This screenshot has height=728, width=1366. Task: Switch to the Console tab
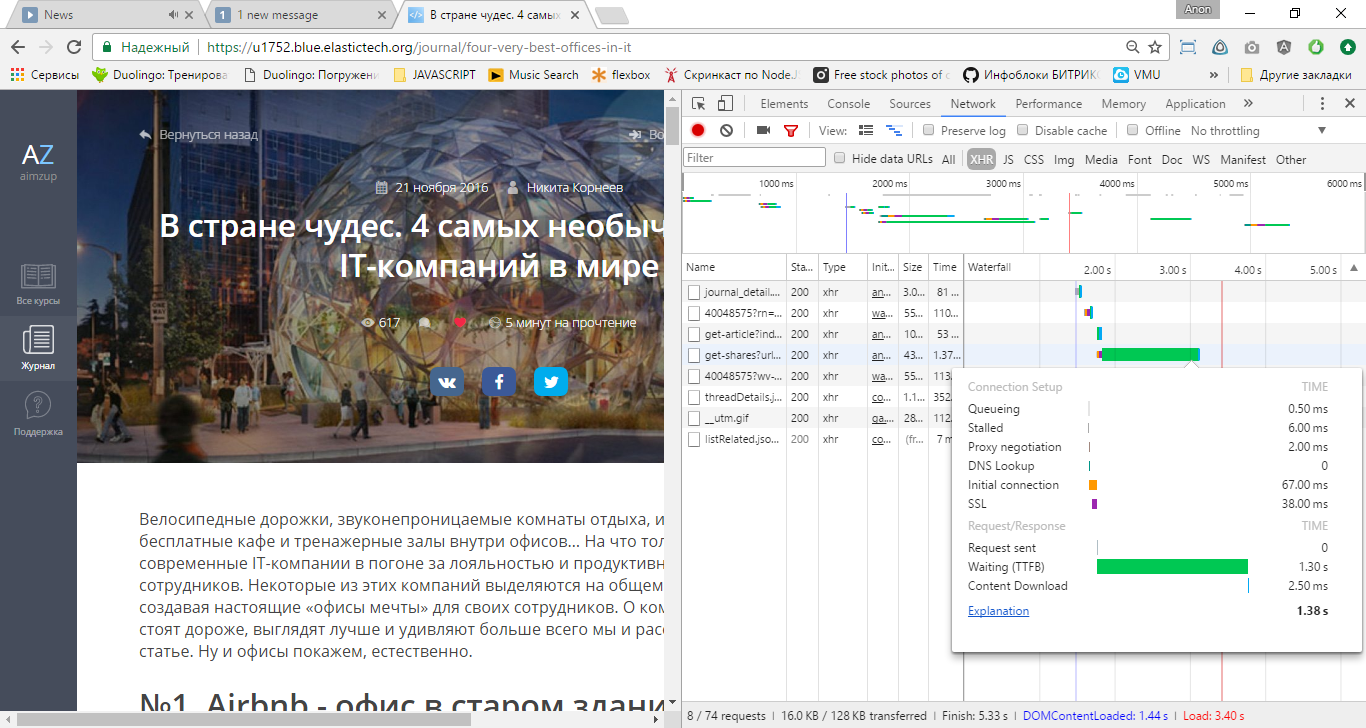click(848, 103)
